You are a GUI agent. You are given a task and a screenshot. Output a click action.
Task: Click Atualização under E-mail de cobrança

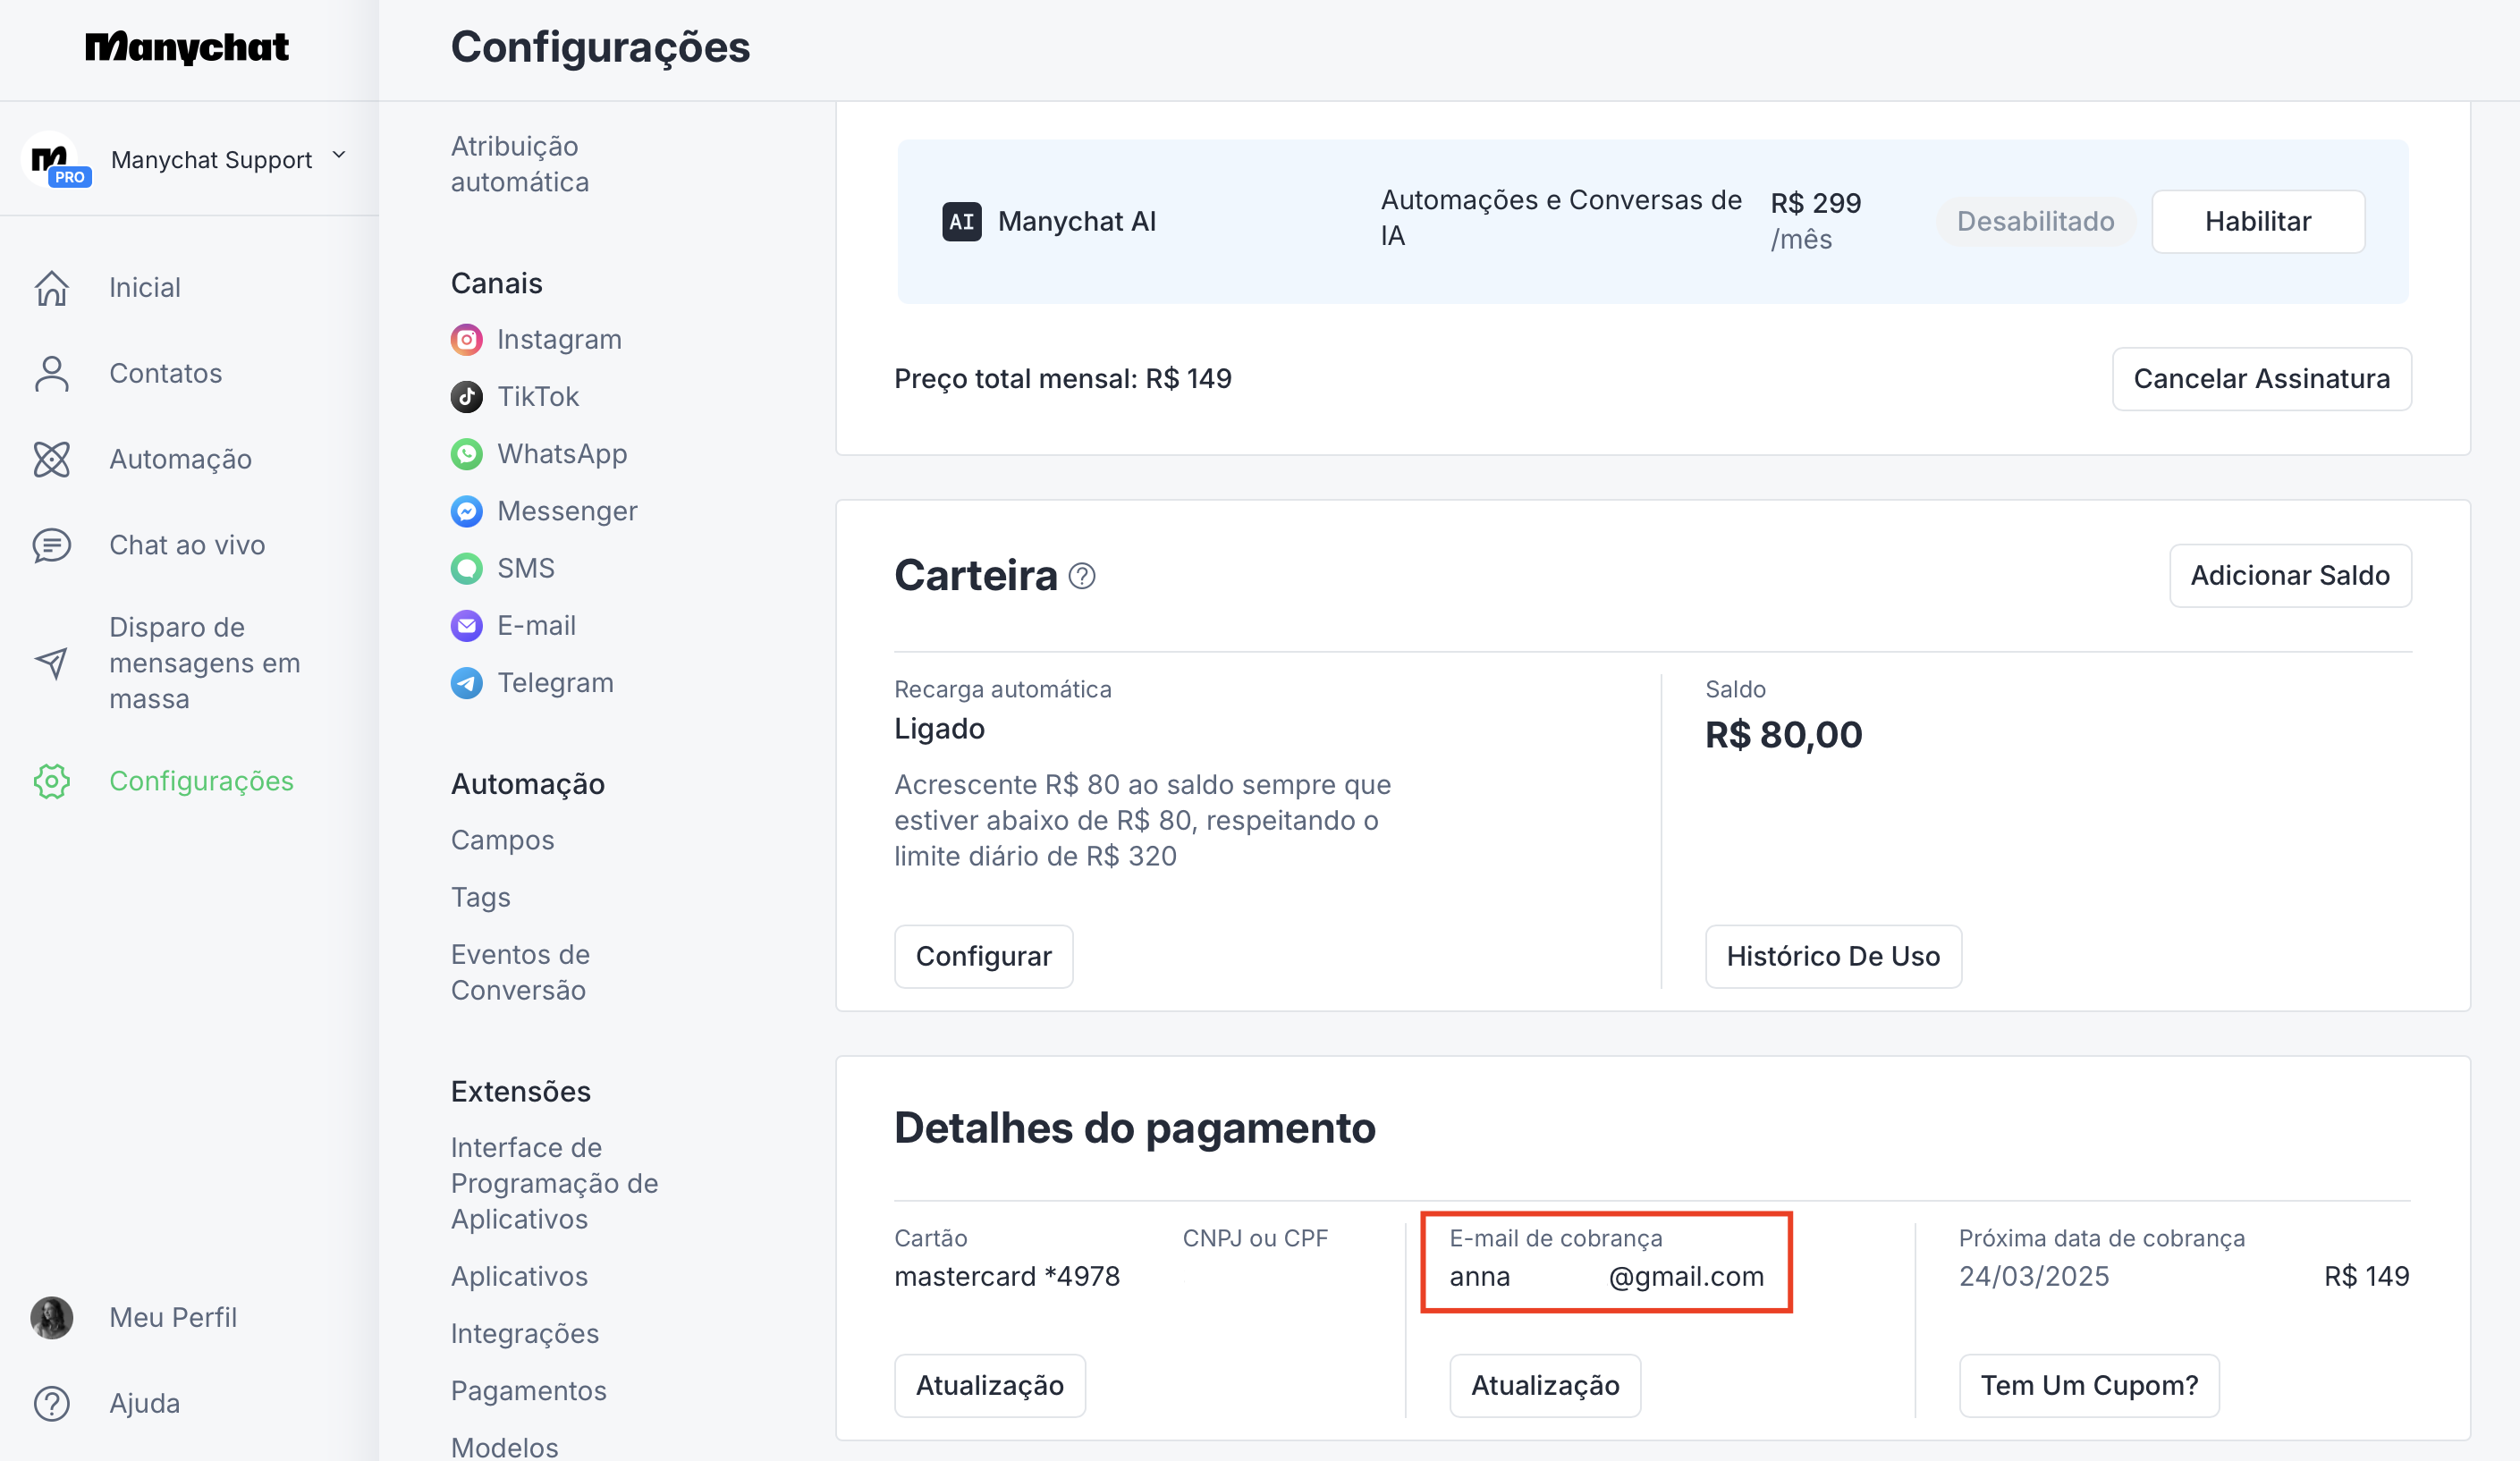click(x=1545, y=1386)
